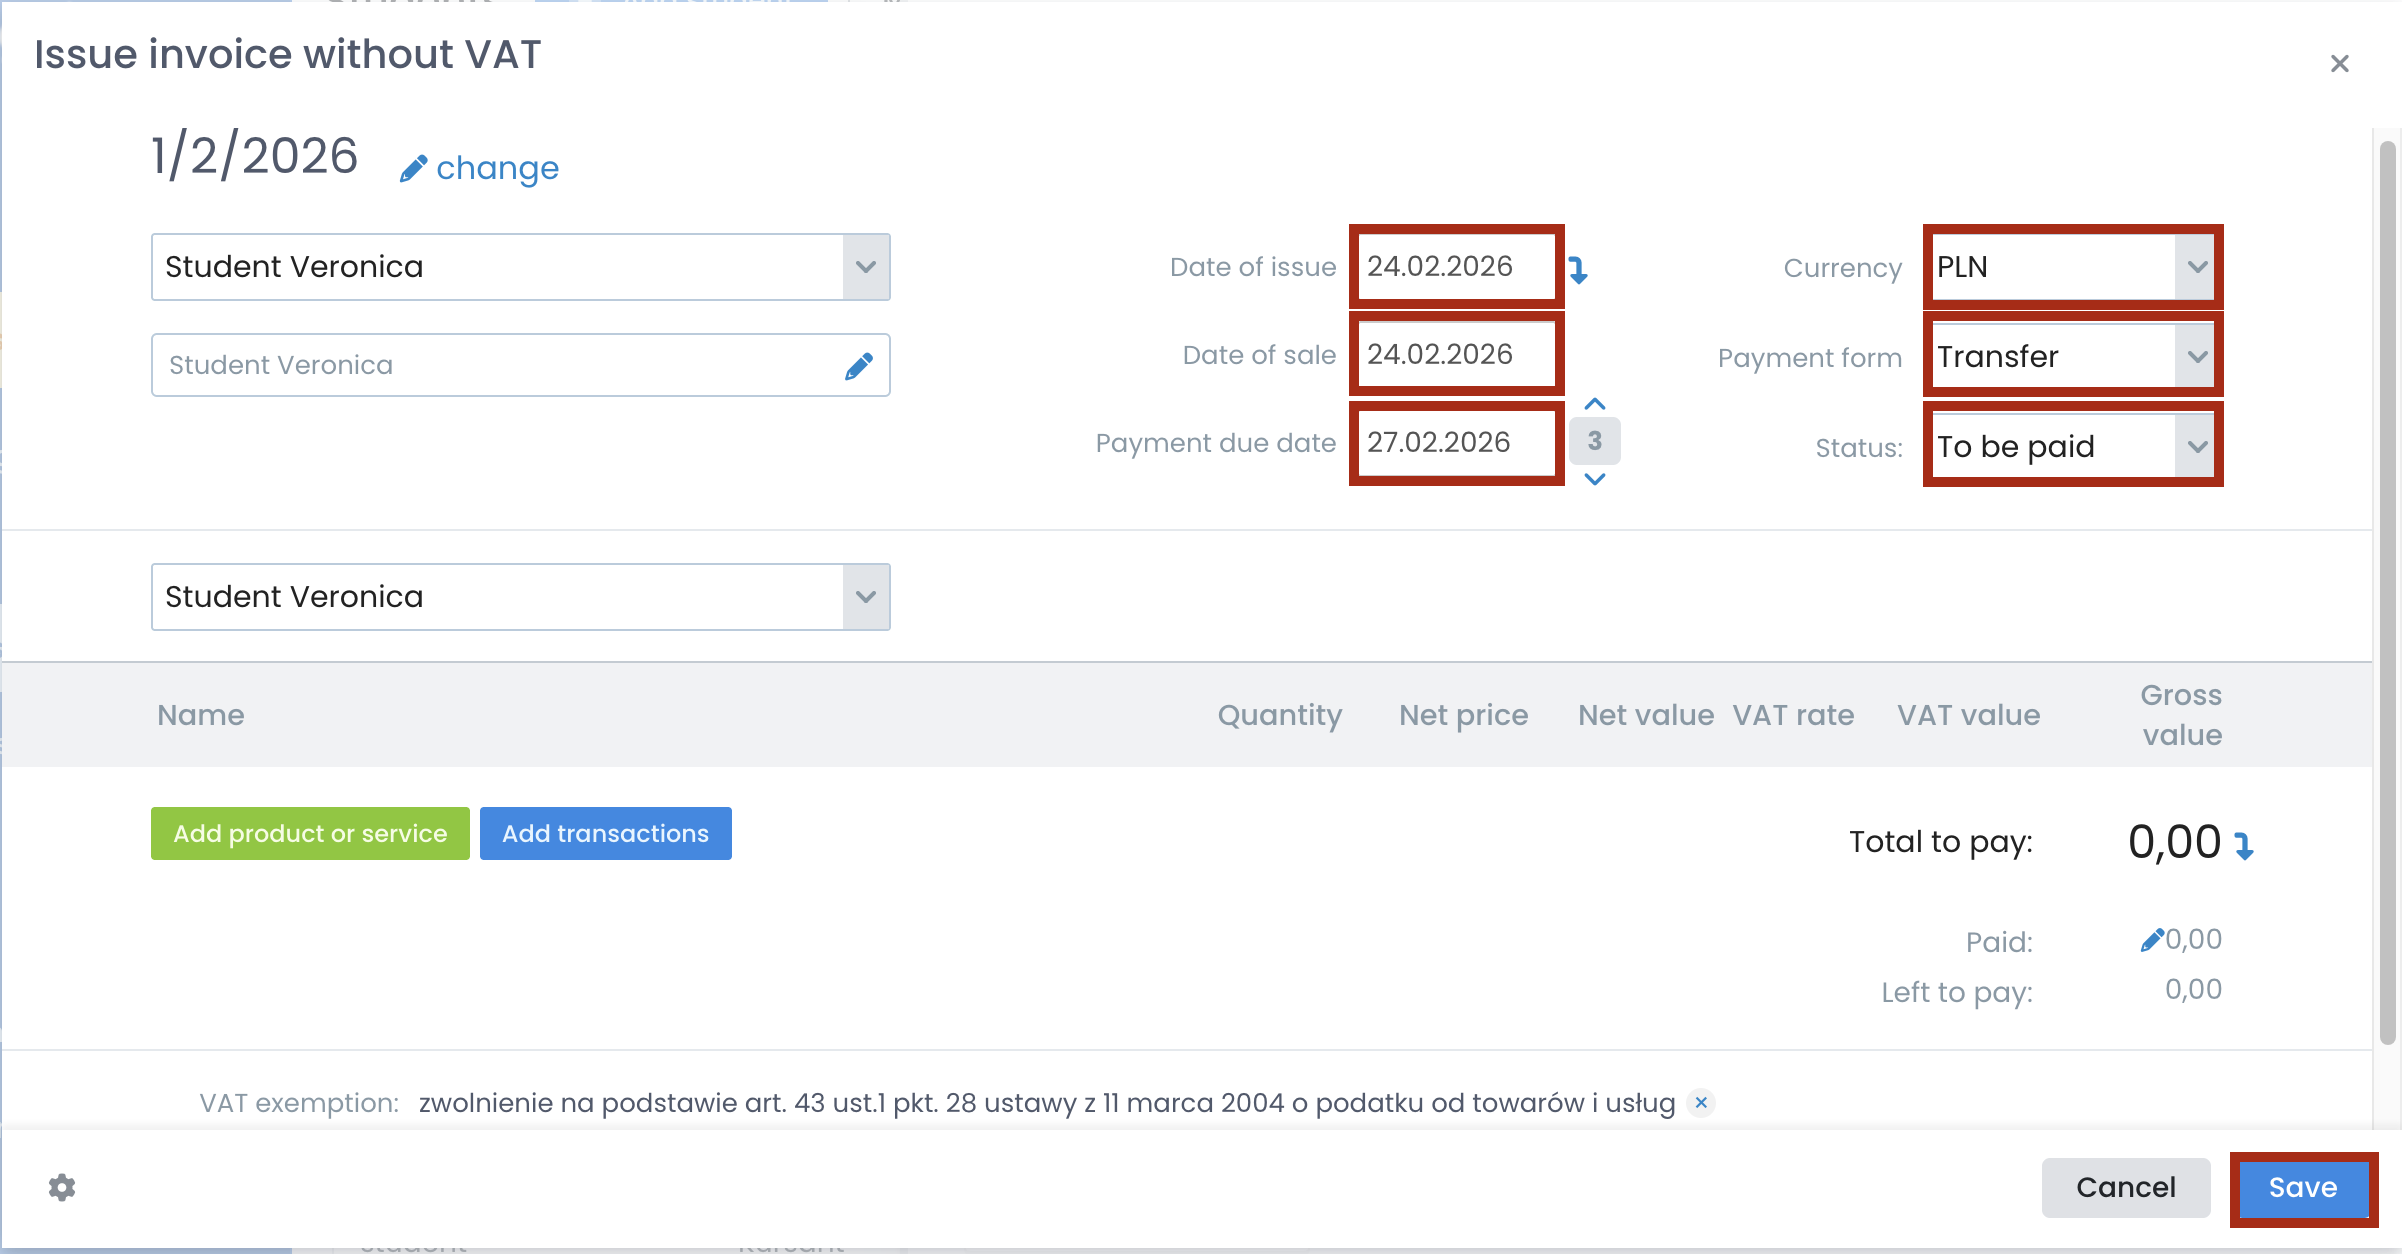Click blue arrow next to Total to pay
Image resolution: width=2402 pixels, height=1254 pixels.
click(2244, 846)
